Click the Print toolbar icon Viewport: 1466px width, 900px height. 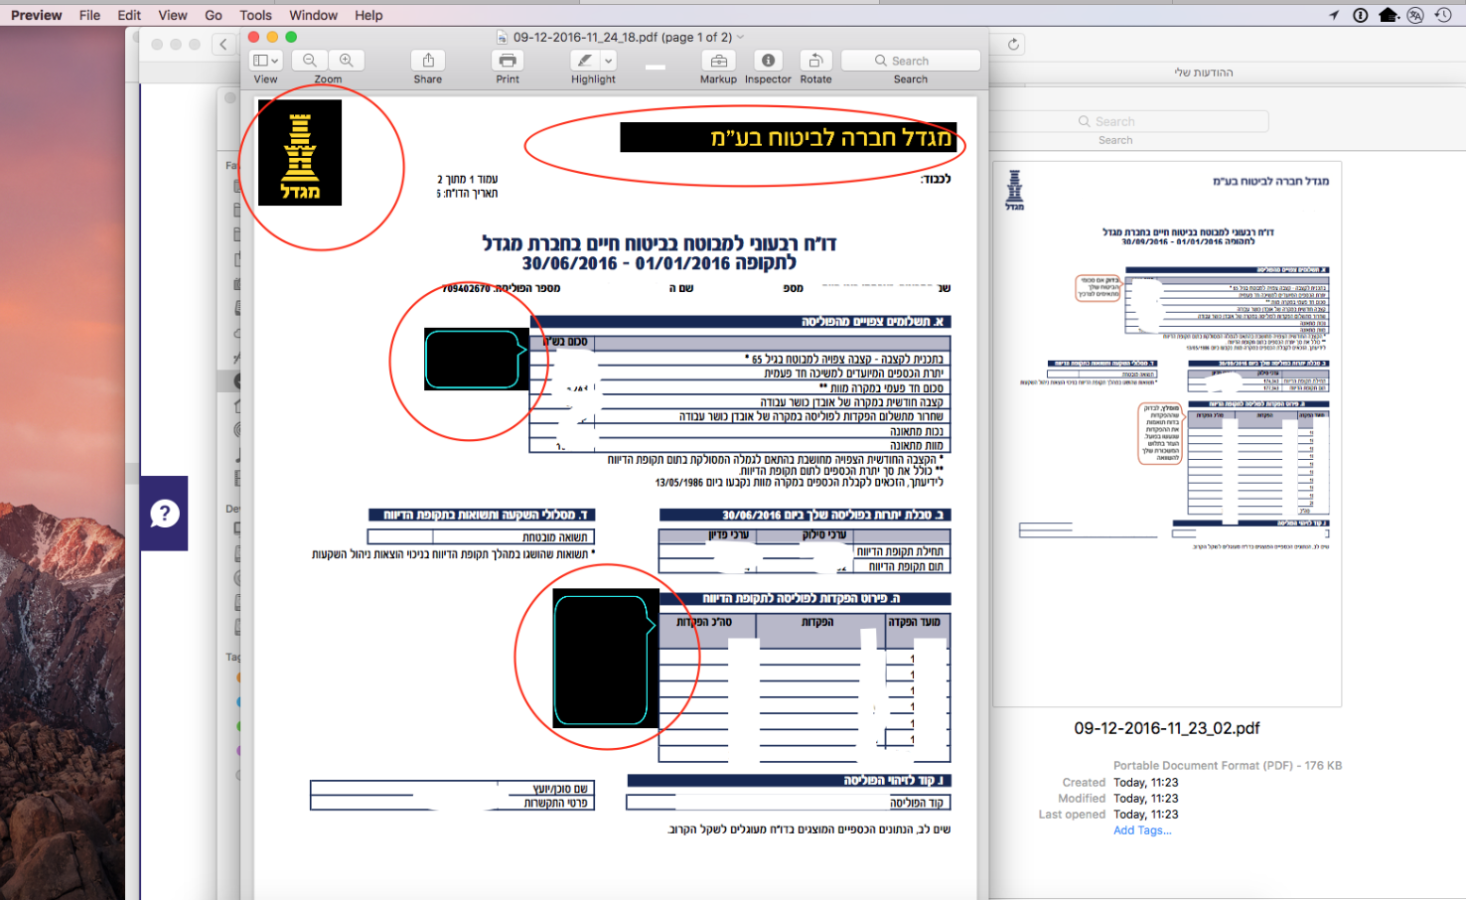pos(508,61)
